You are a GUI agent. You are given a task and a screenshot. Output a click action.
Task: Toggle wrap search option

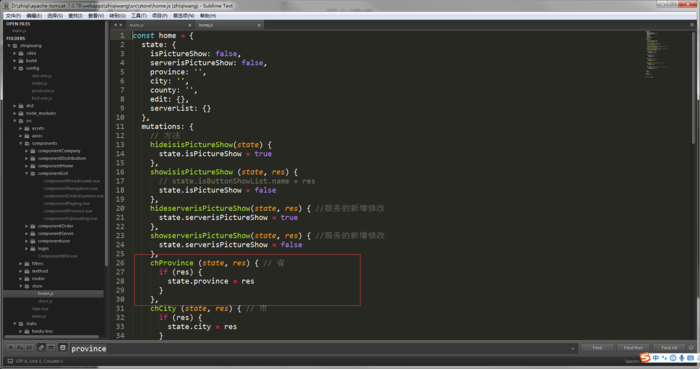point(41,348)
